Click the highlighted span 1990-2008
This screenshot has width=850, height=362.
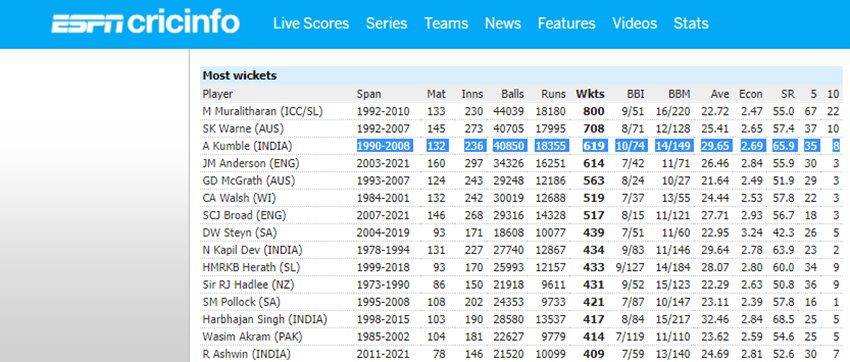coord(384,146)
